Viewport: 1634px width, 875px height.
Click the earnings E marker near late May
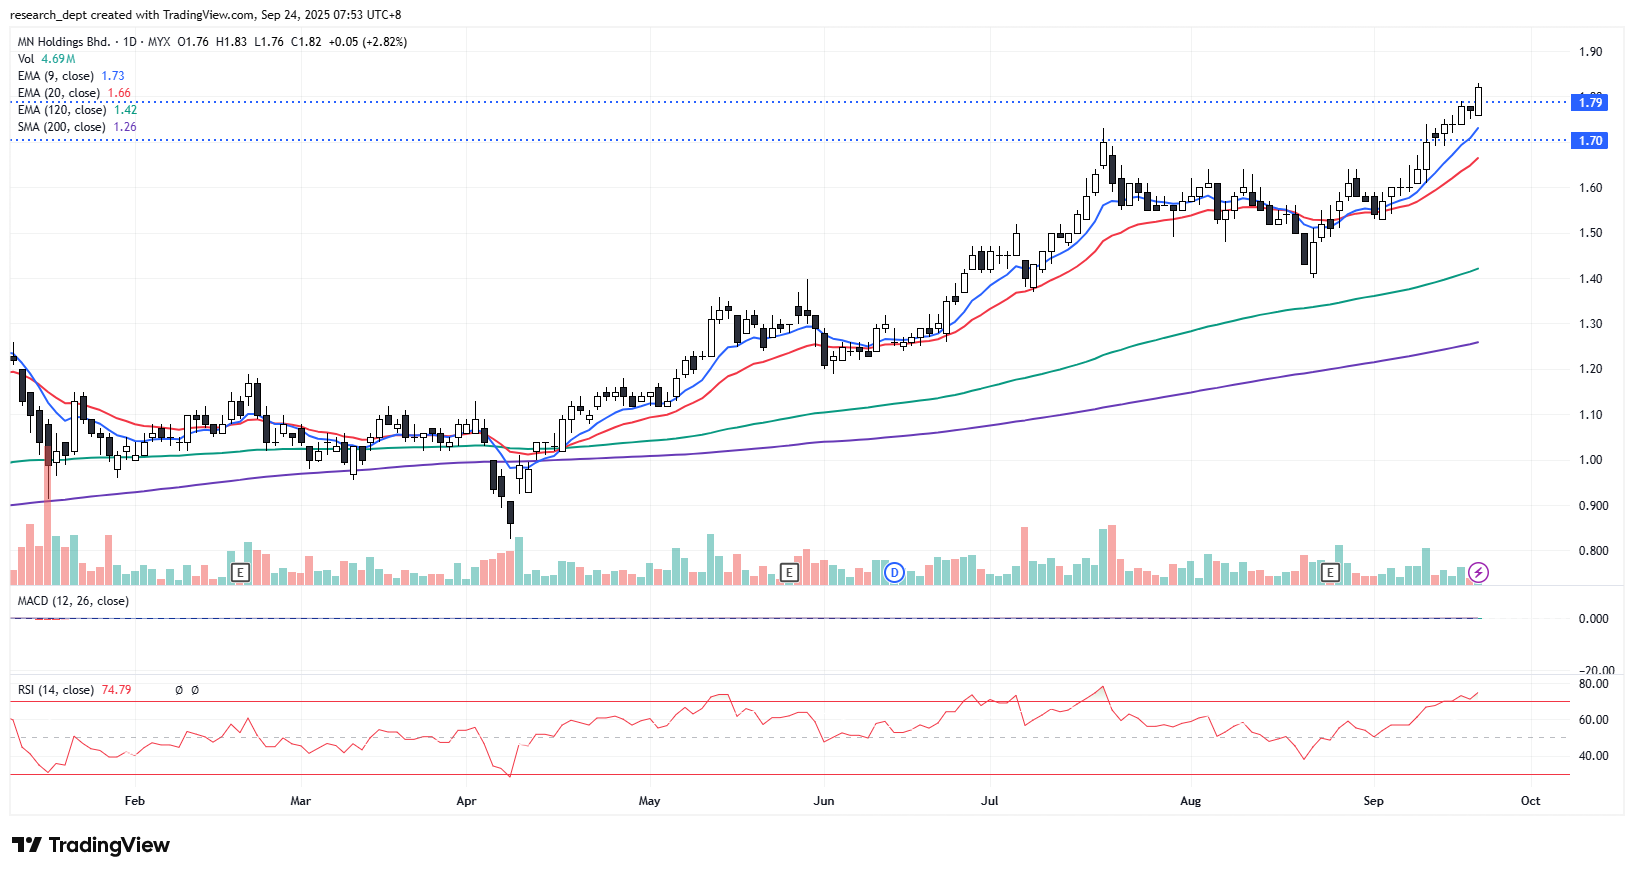(x=789, y=573)
